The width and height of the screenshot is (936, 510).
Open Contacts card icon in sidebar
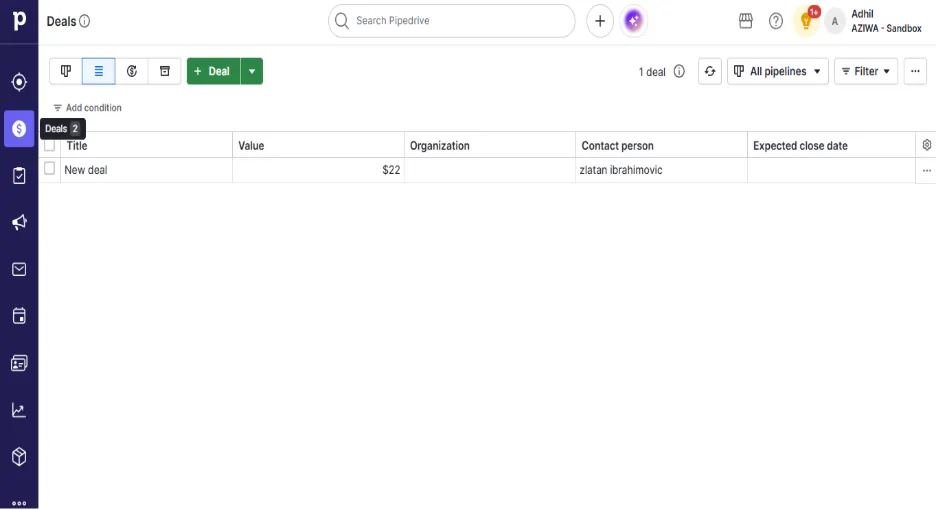click(19, 363)
